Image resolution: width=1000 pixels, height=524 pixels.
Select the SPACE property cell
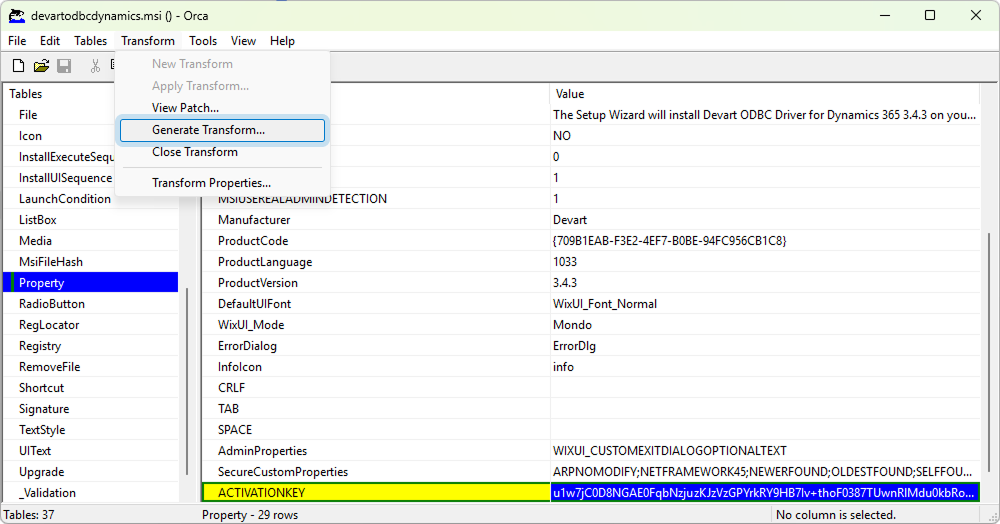376,430
